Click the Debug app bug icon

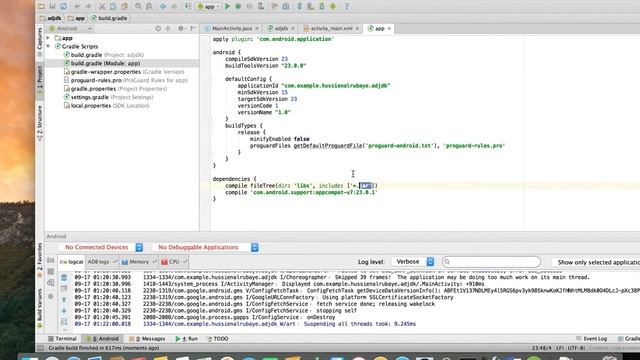click(238, 6)
